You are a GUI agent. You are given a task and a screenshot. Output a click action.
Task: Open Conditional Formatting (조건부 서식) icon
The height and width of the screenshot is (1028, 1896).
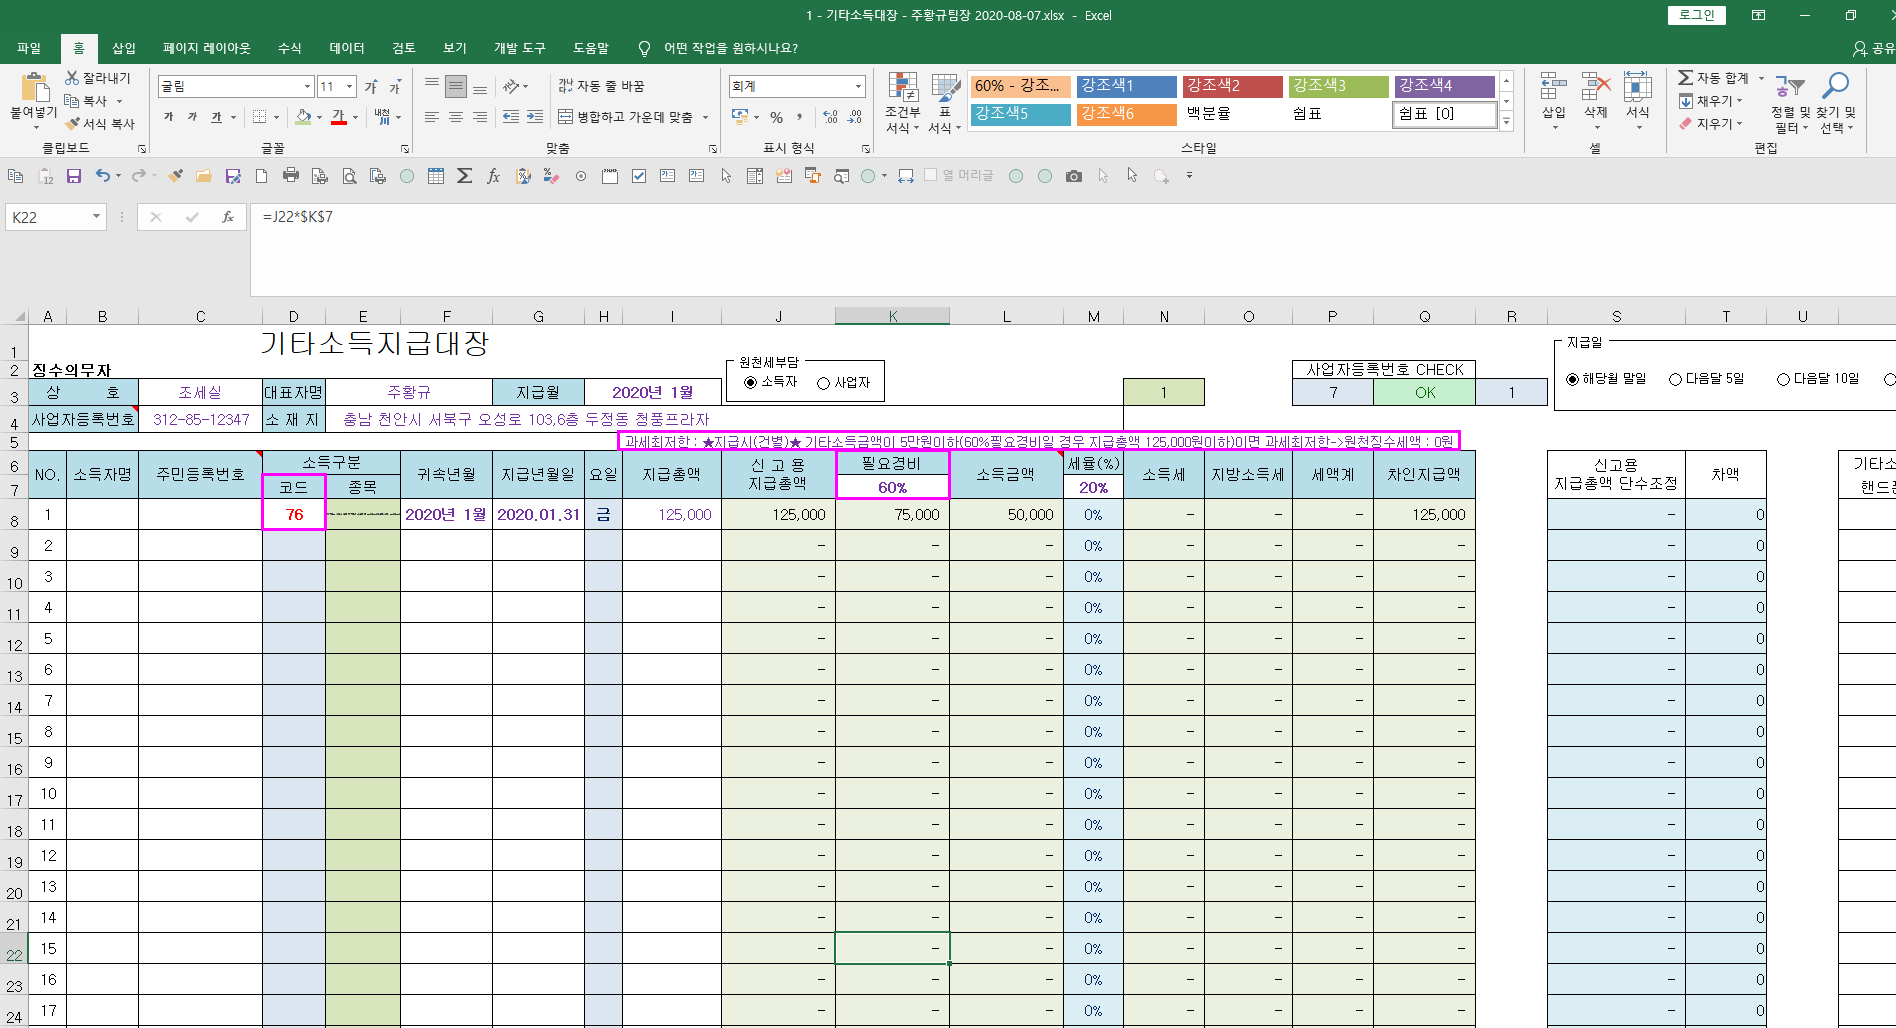pyautogui.click(x=902, y=88)
